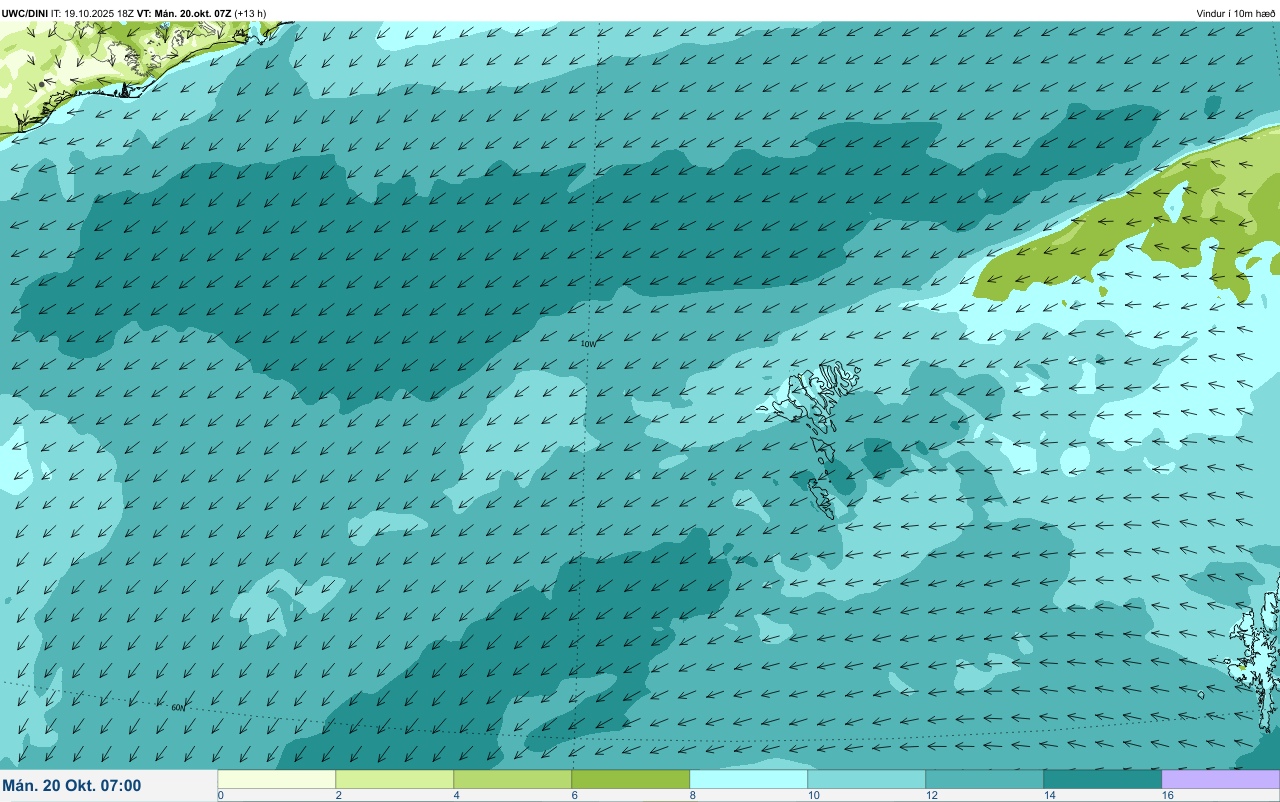
Task: Click the '(+13 h)' forecast offset text
Action: click(x=250, y=13)
